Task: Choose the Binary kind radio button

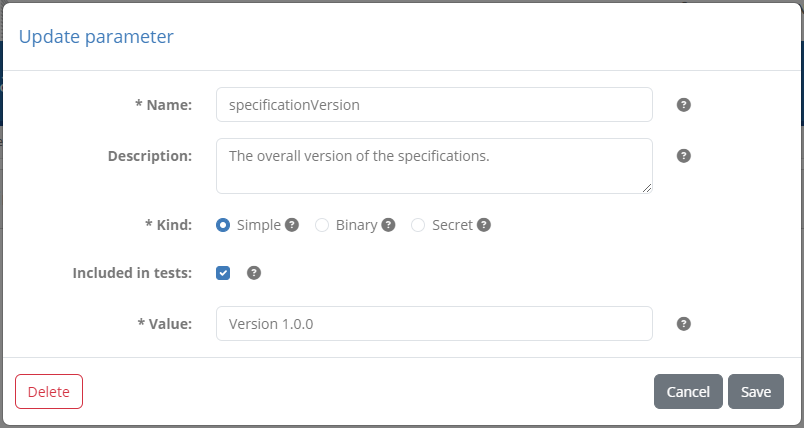Action: click(x=322, y=225)
